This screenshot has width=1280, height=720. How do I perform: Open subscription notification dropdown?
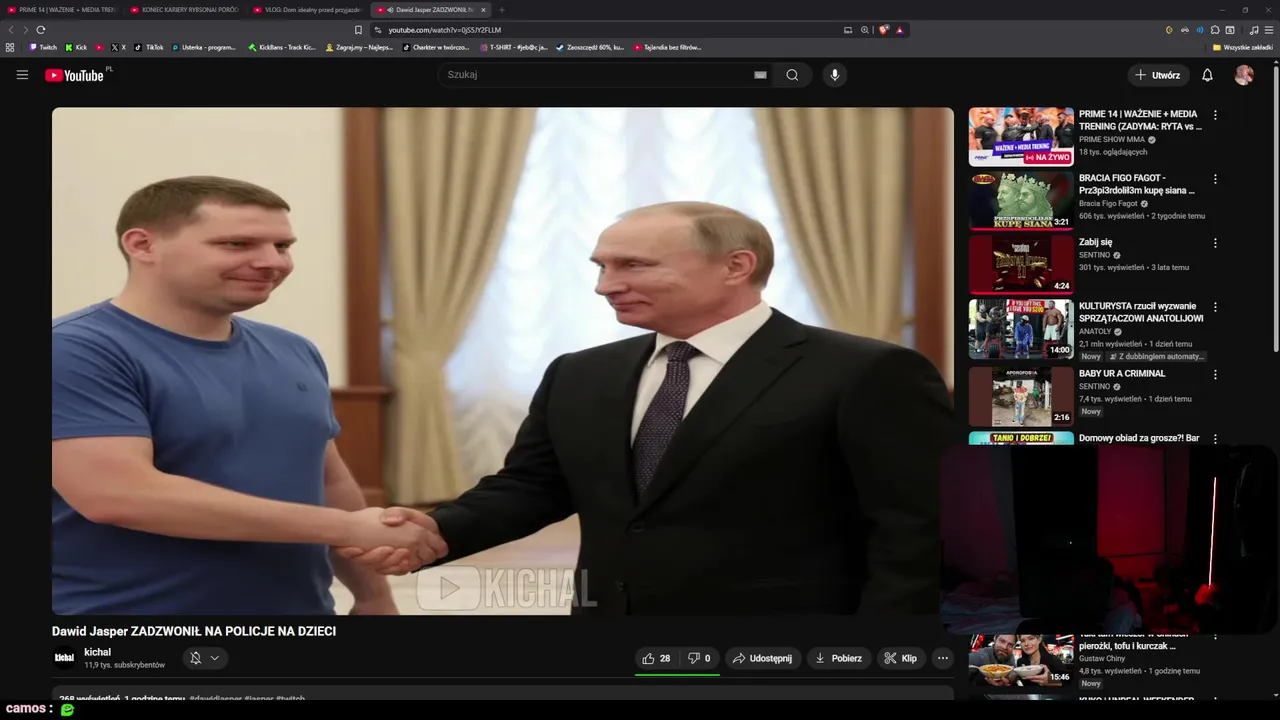pyautogui.click(x=204, y=658)
